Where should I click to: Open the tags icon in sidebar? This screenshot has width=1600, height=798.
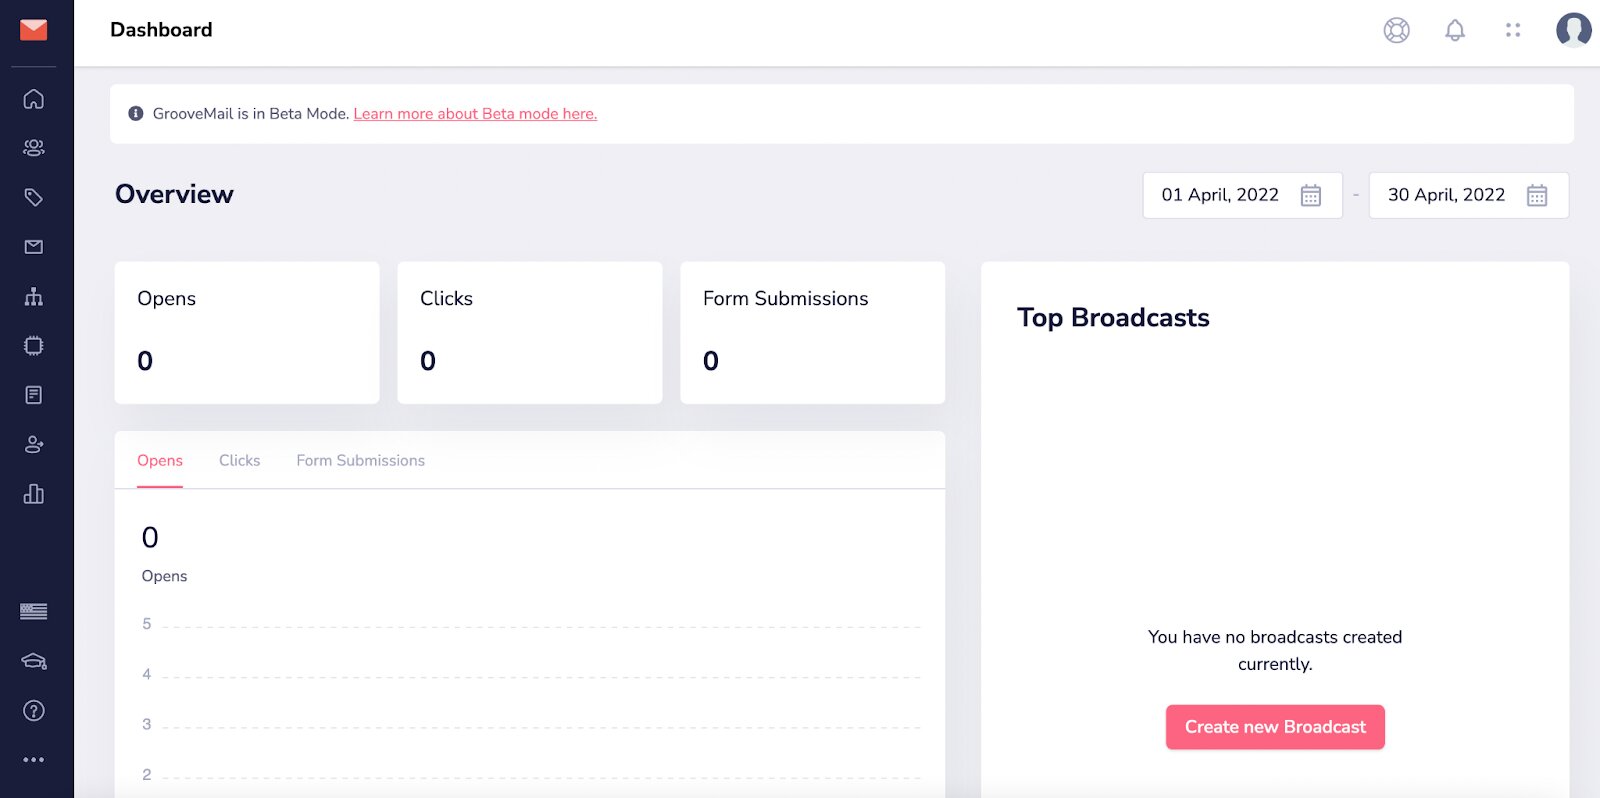pyautogui.click(x=34, y=197)
